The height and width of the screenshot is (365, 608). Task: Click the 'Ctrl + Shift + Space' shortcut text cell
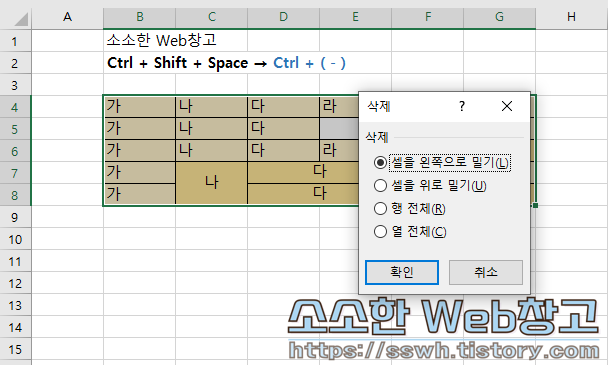(x=178, y=63)
